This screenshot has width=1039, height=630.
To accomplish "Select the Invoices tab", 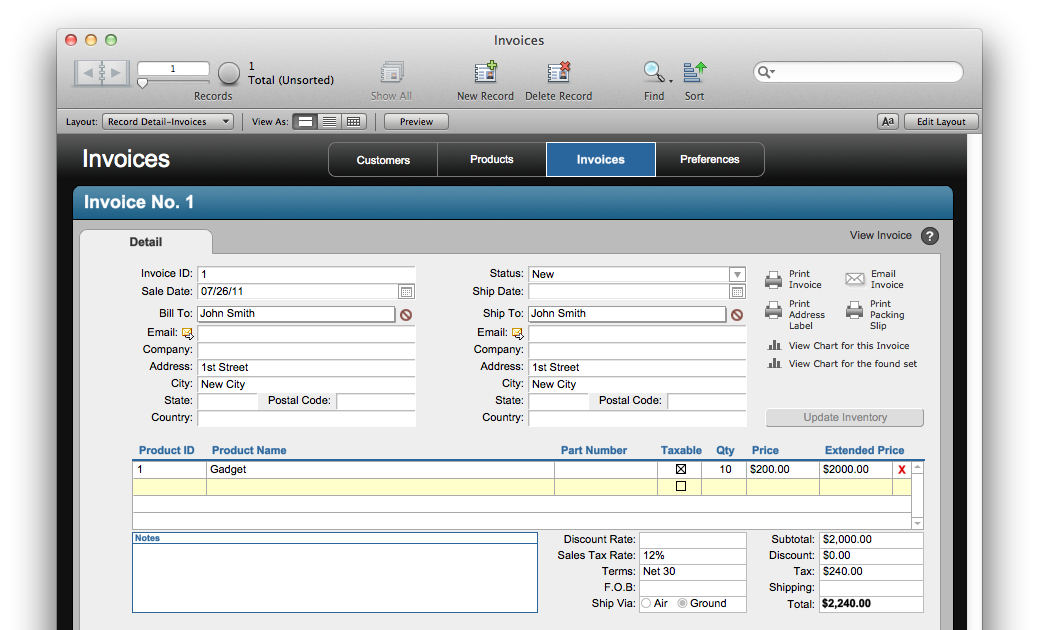I will point(600,160).
